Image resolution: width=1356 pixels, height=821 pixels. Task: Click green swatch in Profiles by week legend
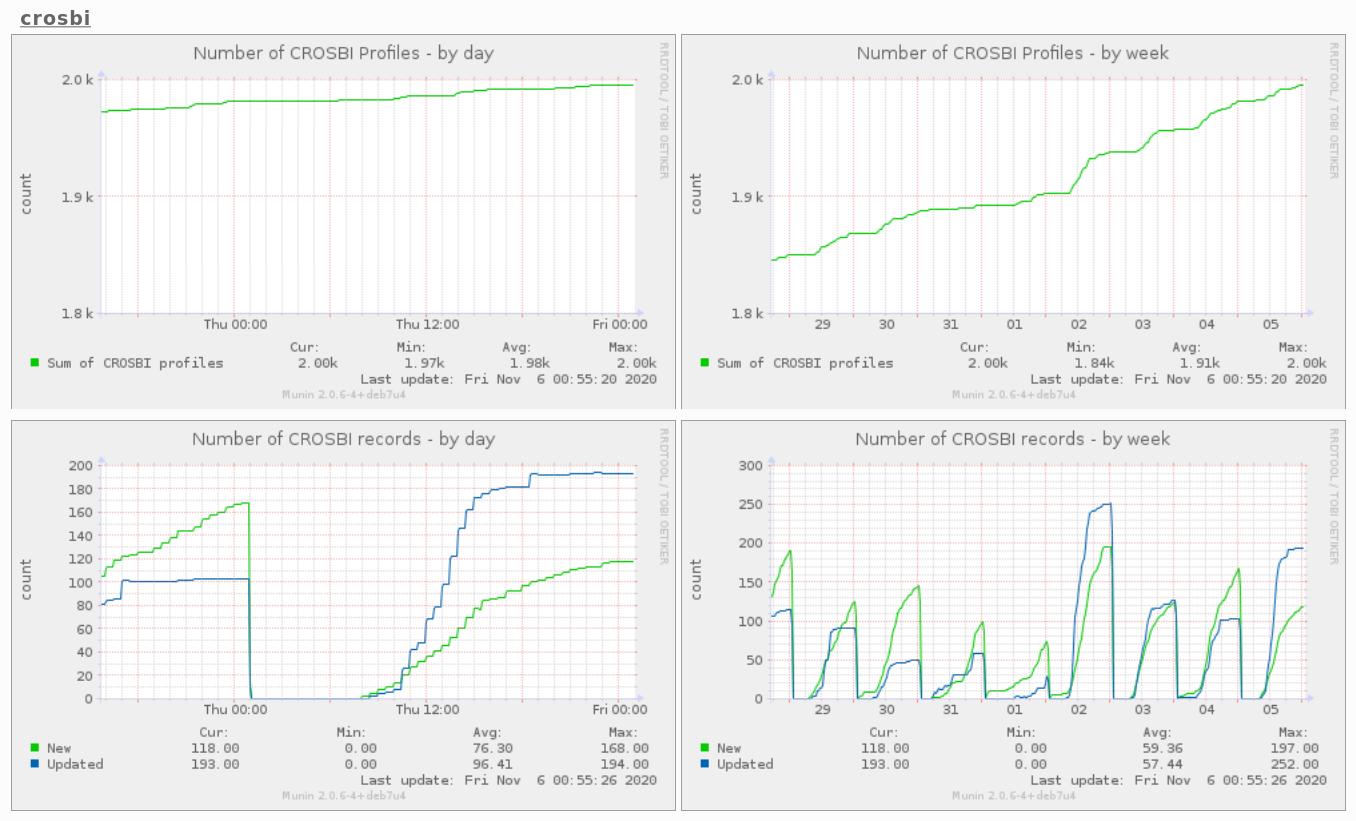coord(705,363)
